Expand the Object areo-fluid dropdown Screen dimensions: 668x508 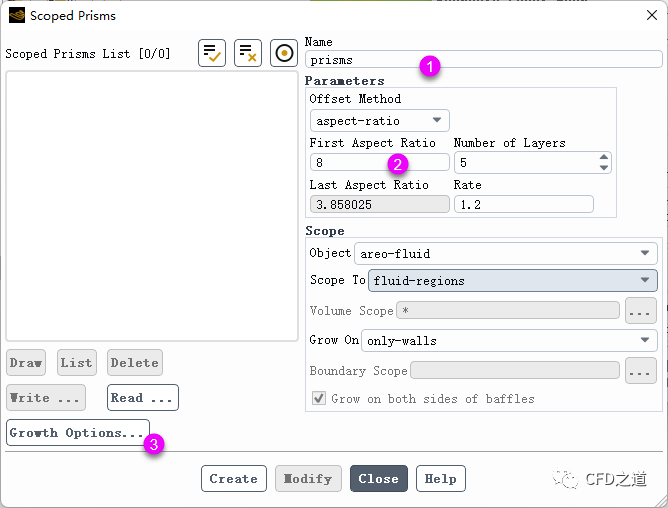[x=506, y=254]
